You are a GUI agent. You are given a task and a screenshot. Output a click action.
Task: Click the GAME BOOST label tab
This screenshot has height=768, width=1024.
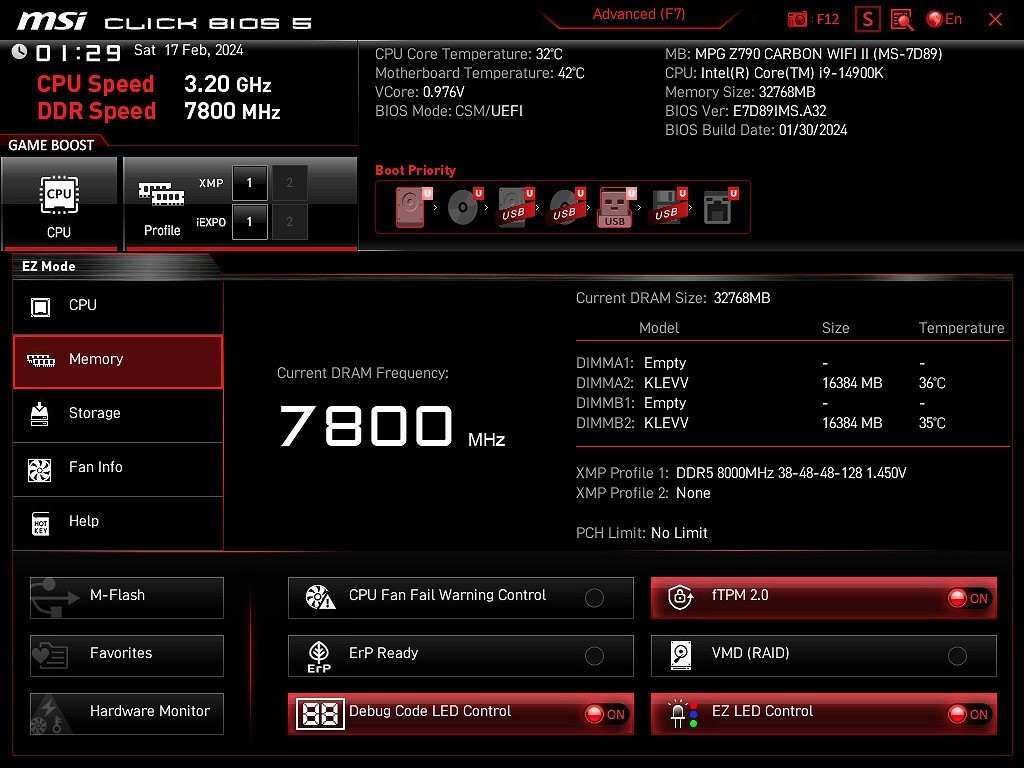click(x=52, y=145)
